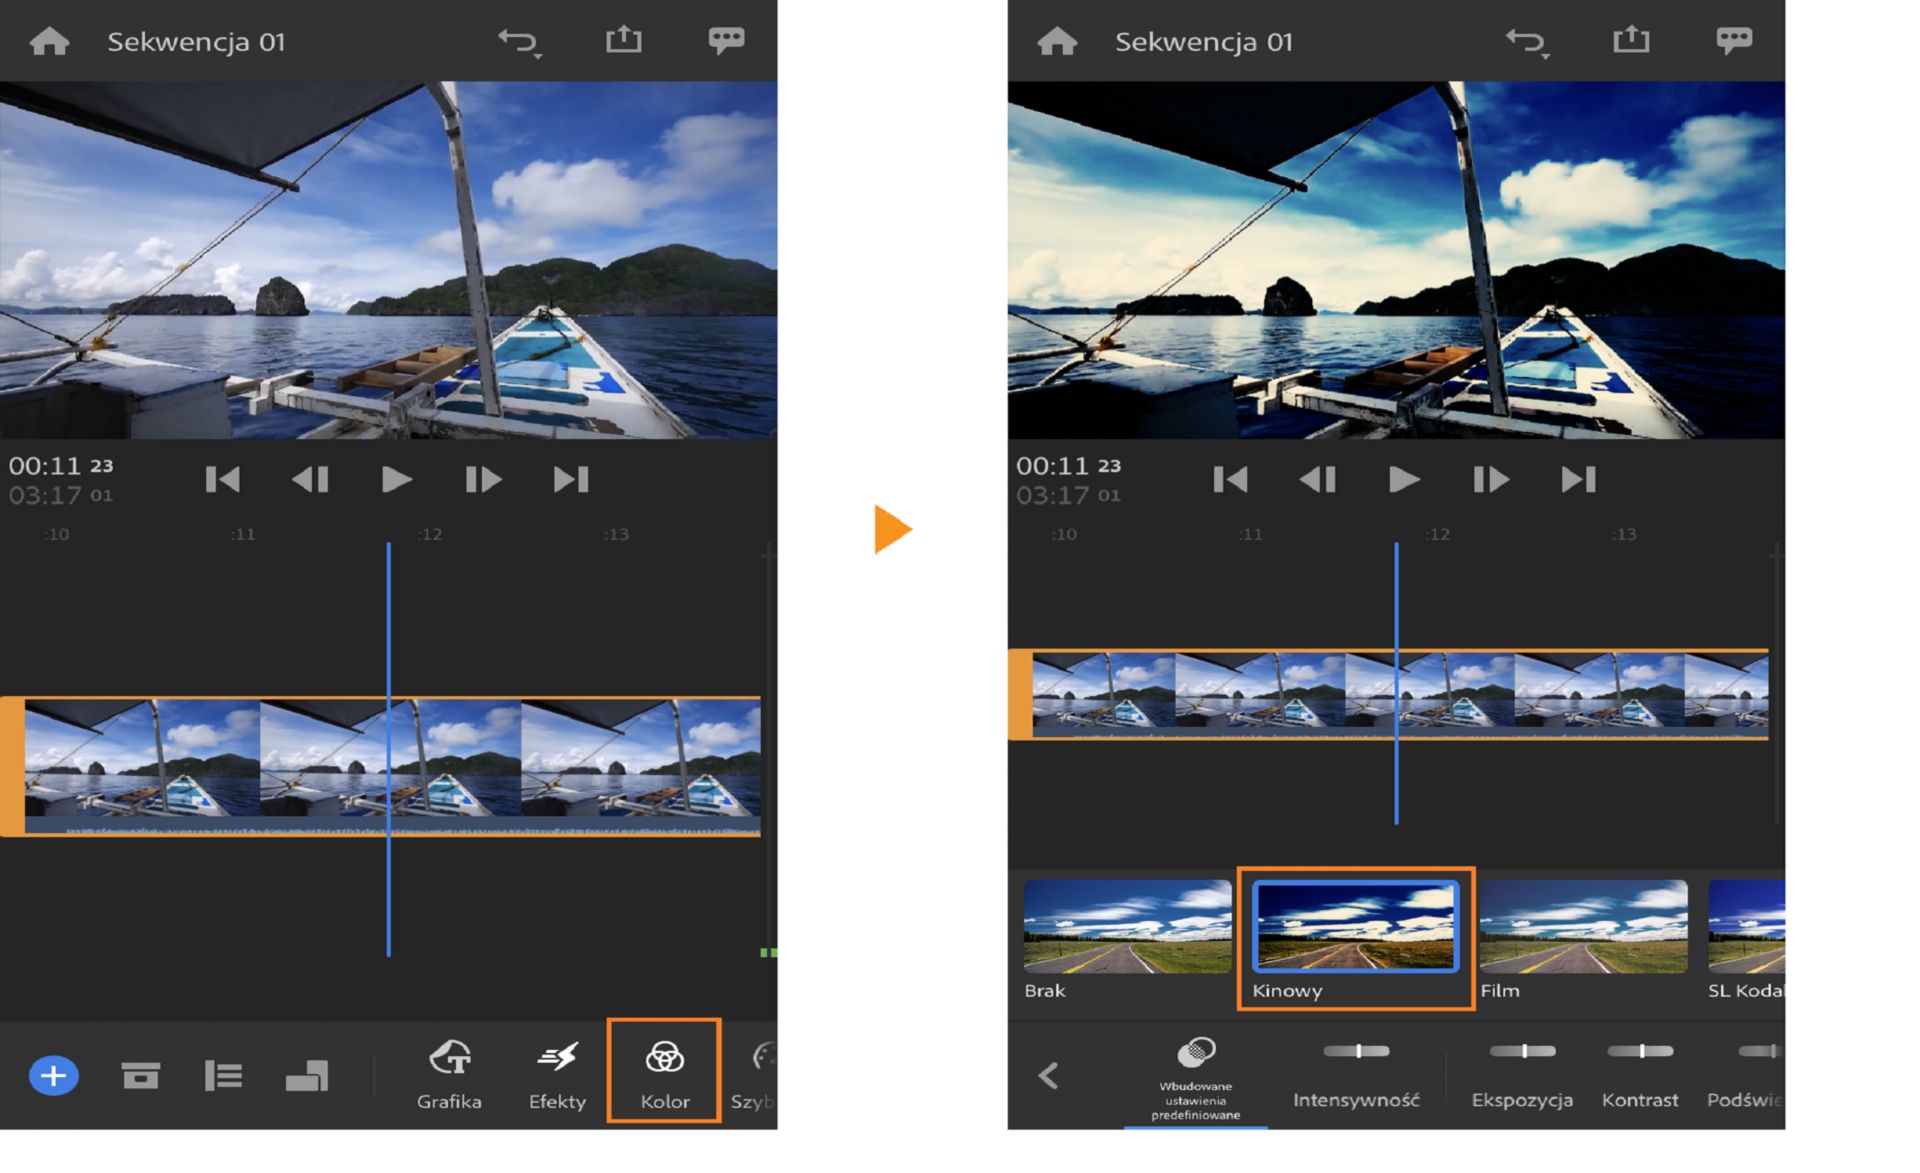
Task: Choose the Film color preset
Action: click(x=1583, y=927)
